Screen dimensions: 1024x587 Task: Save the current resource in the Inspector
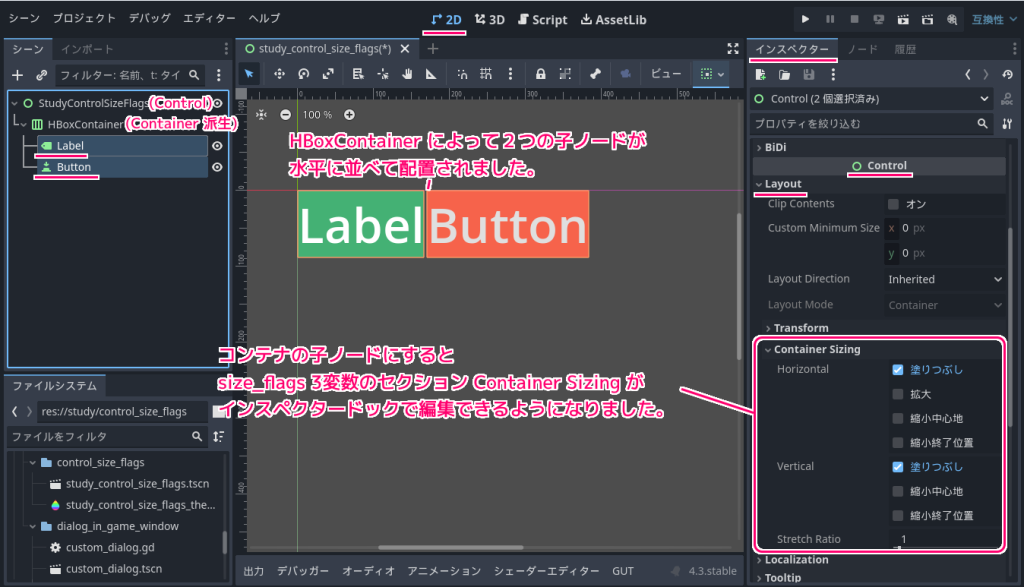(x=809, y=74)
